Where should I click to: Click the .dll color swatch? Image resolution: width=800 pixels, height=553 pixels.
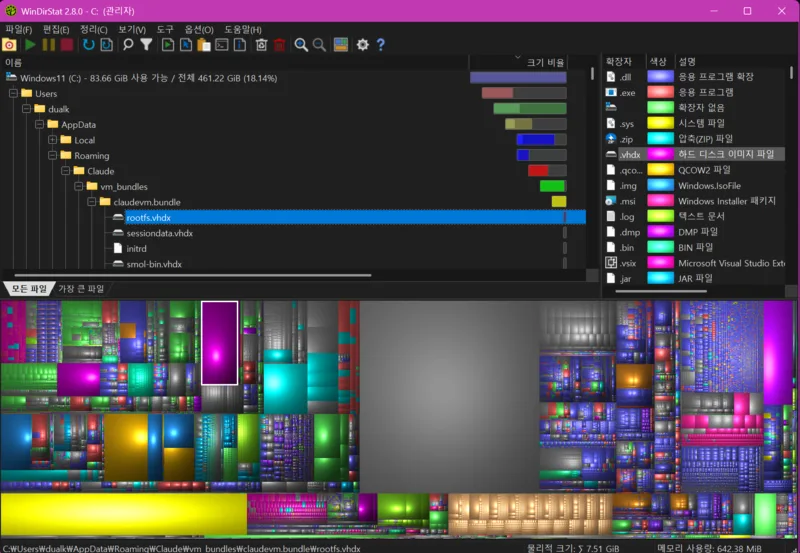[660, 77]
